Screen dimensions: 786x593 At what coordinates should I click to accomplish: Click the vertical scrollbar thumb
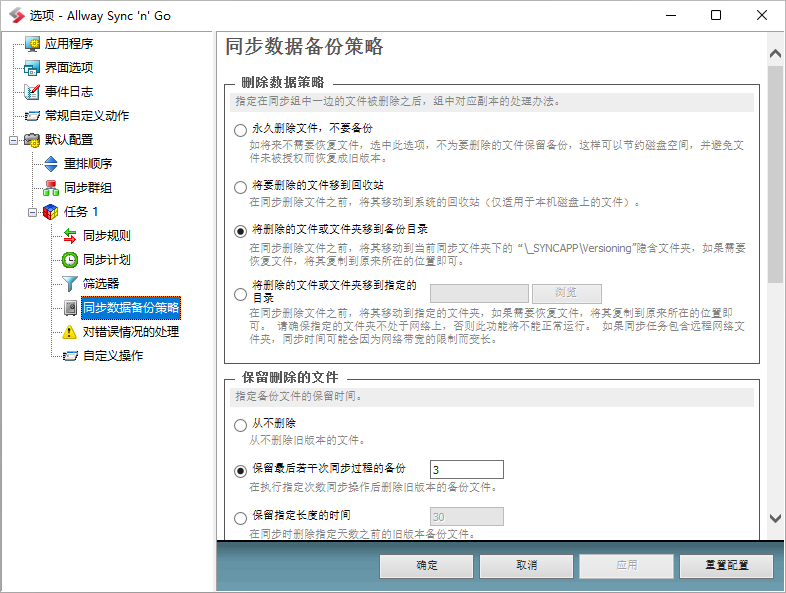pos(775,174)
